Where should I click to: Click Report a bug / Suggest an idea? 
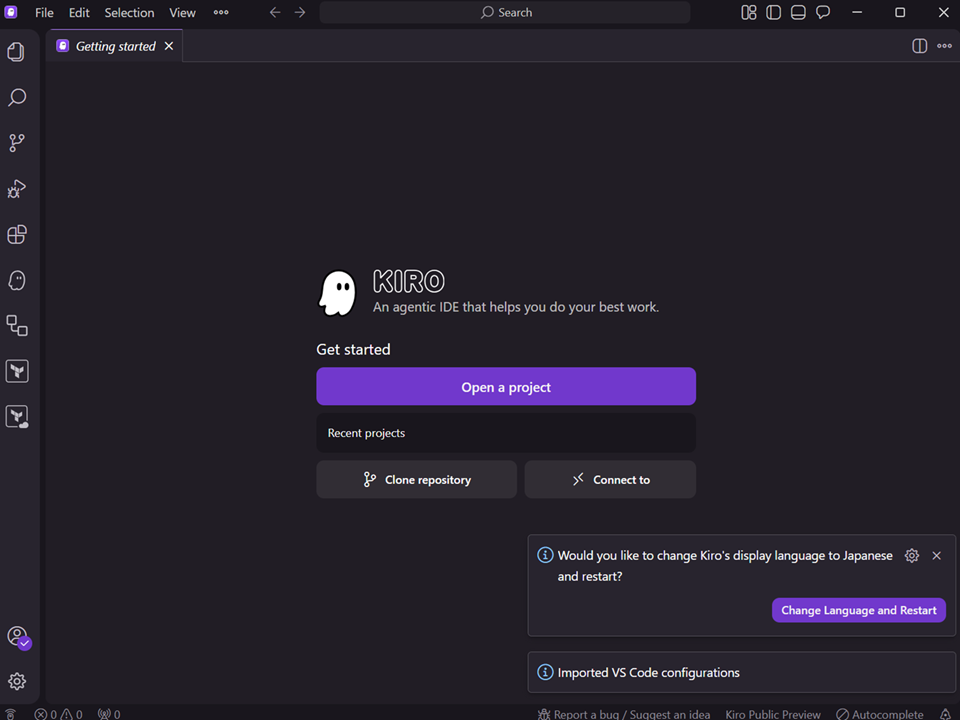coord(624,714)
